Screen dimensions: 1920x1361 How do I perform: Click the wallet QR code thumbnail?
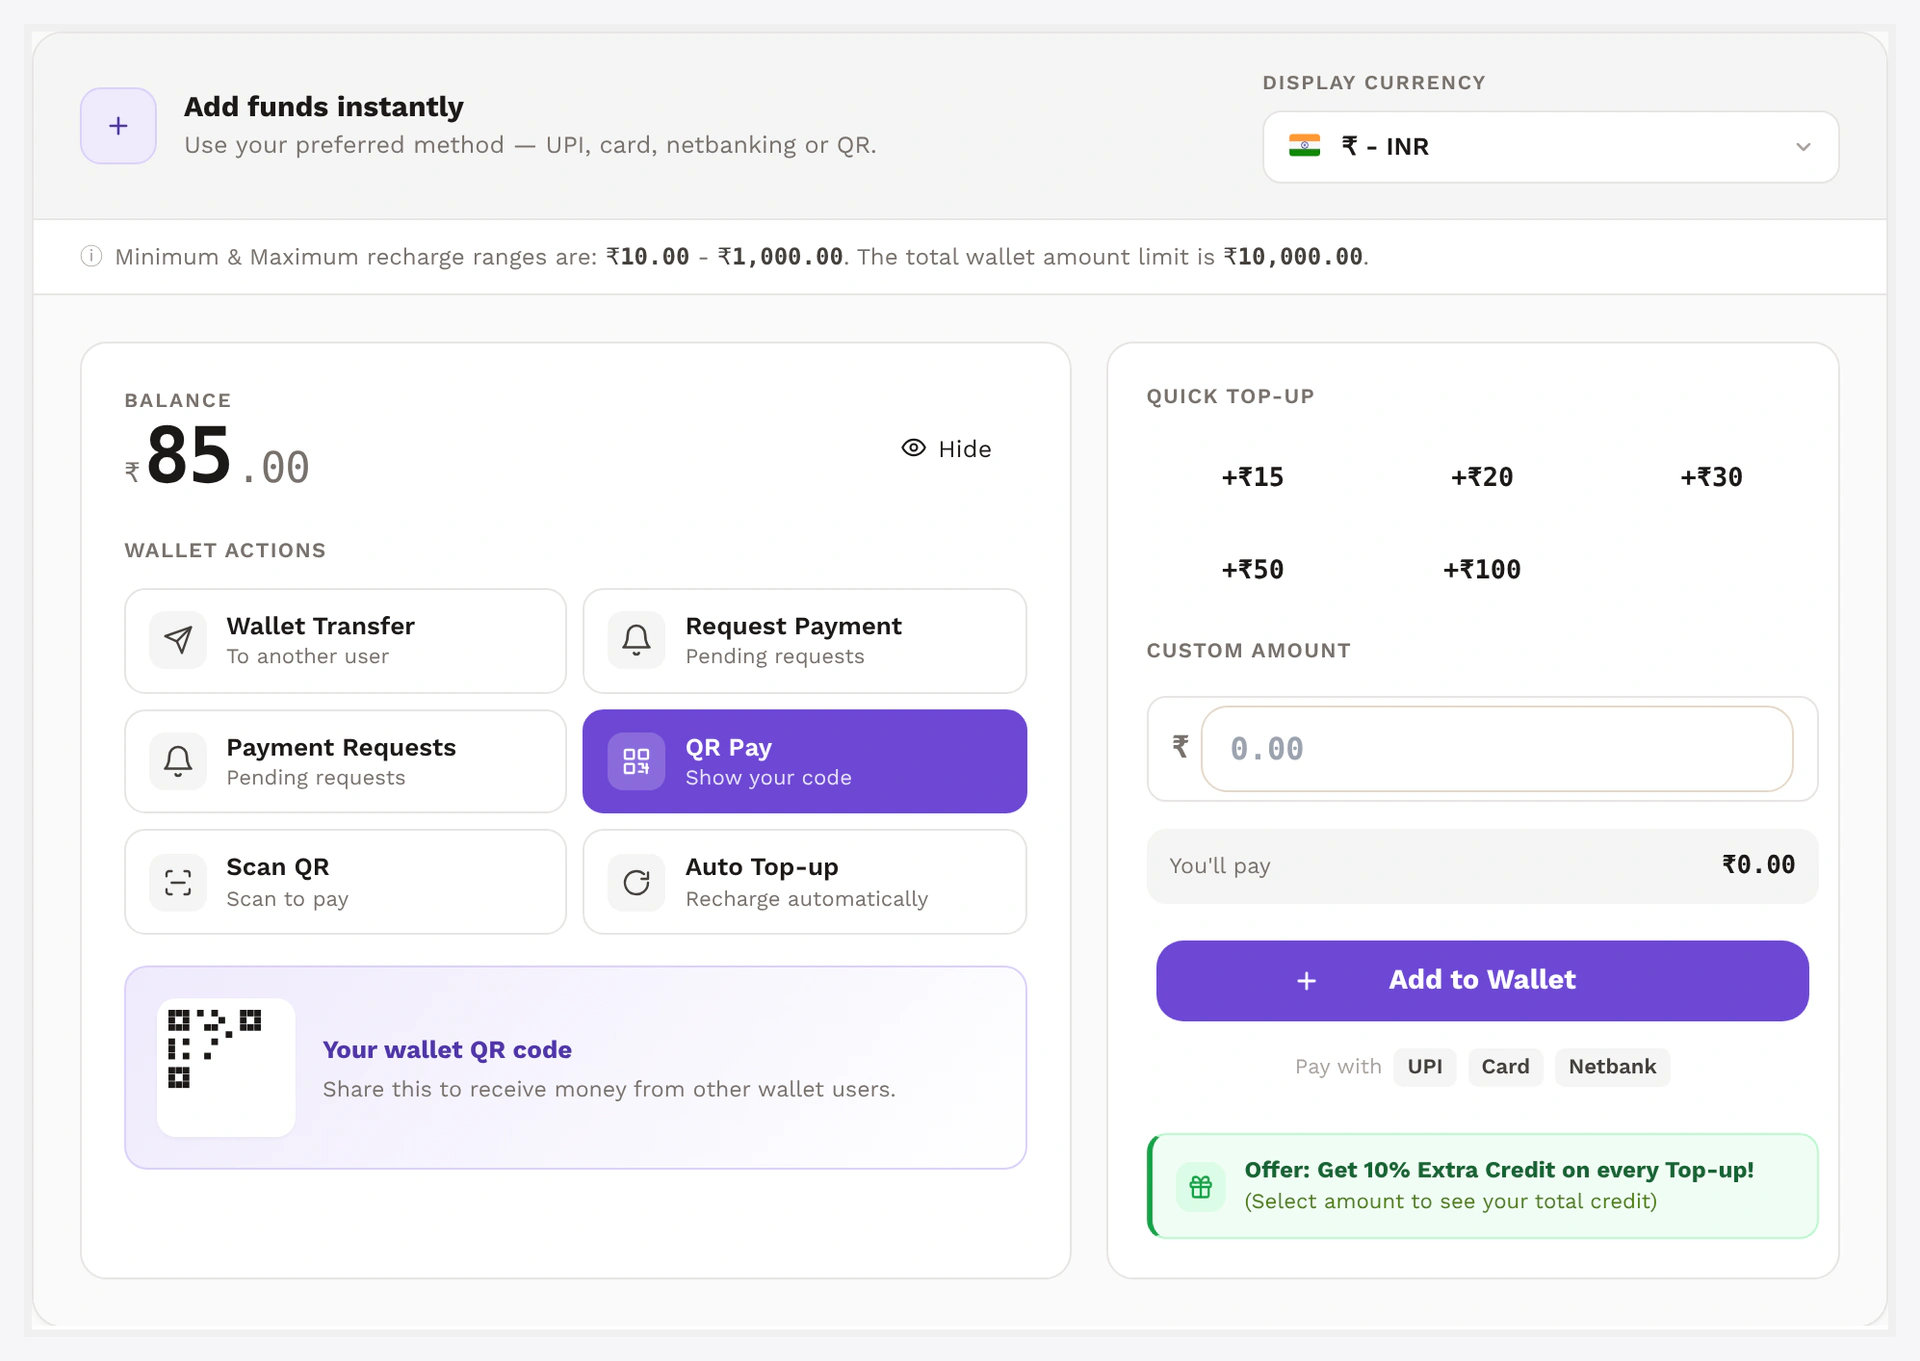click(226, 1067)
